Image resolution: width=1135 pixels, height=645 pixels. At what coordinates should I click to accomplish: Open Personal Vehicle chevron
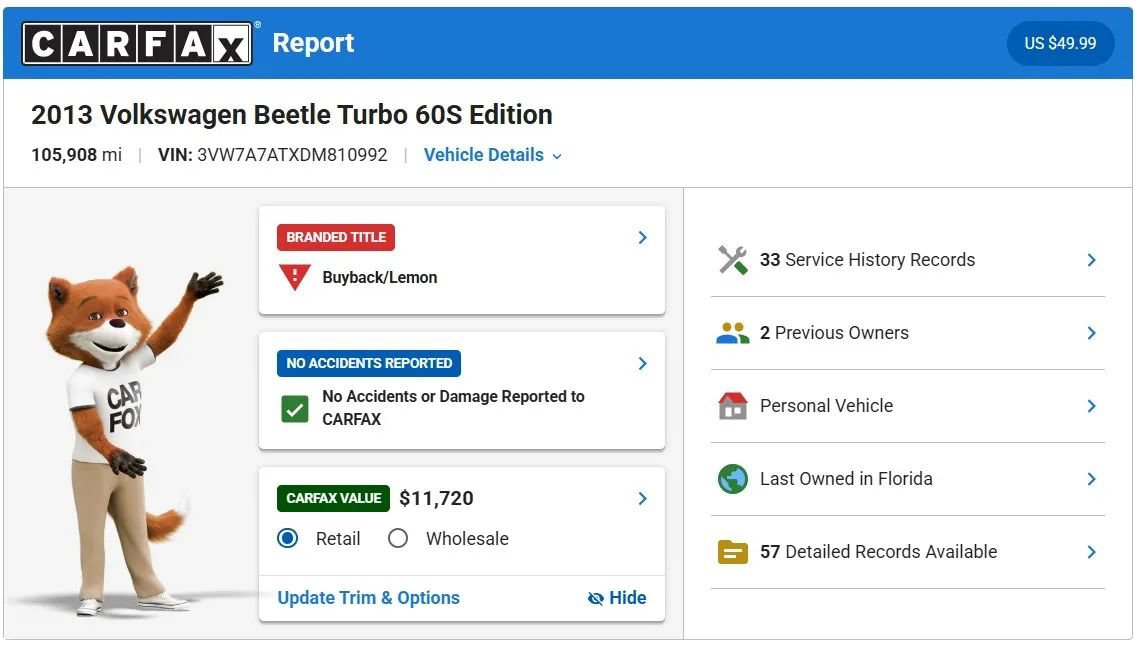(x=1092, y=406)
